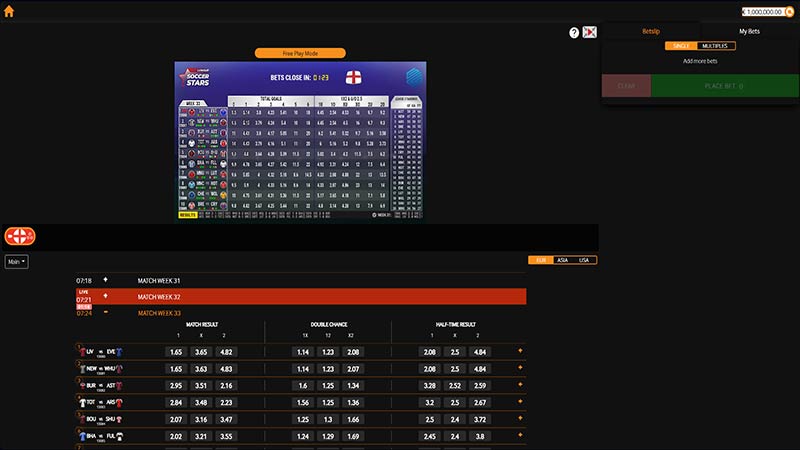Expand more markets for TOT vs ARS

(520, 401)
